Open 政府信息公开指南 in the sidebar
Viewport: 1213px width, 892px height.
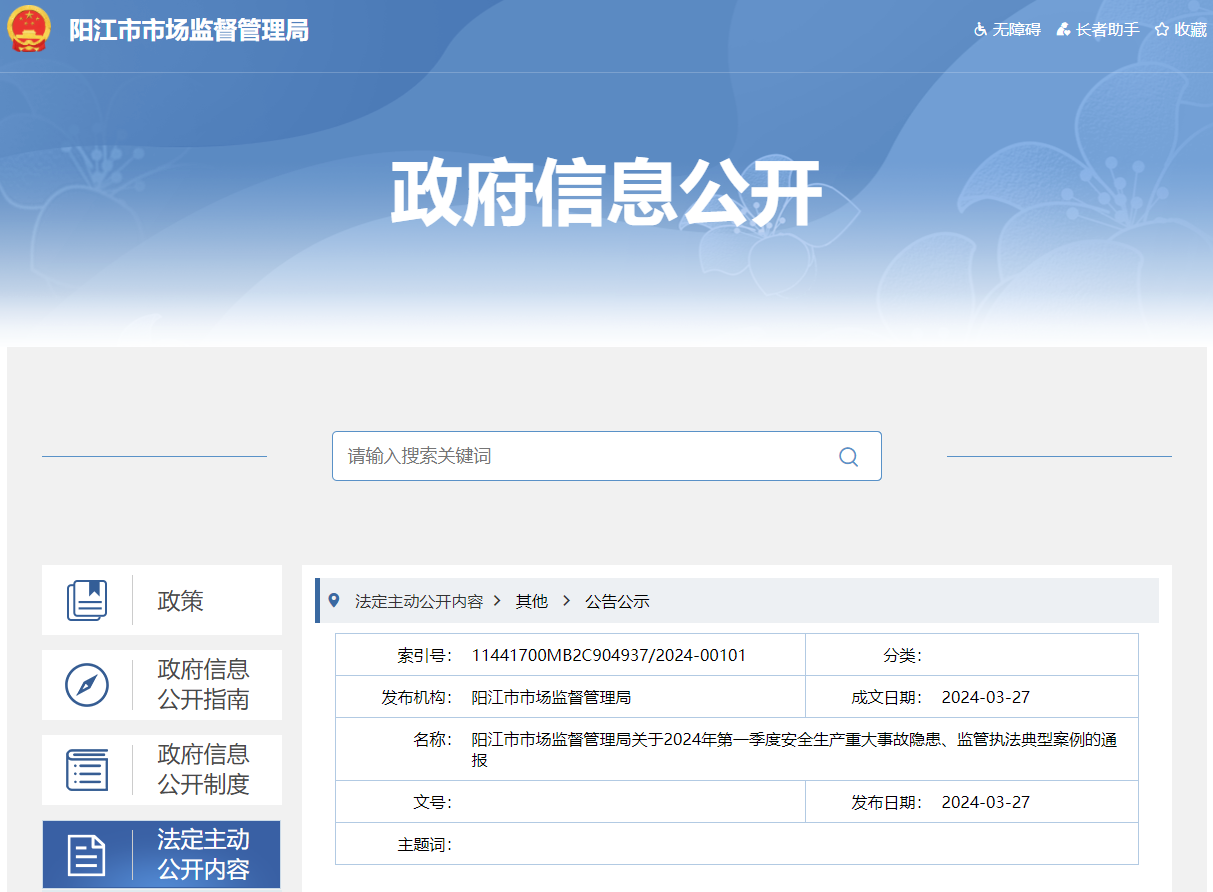click(x=203, y=685)
